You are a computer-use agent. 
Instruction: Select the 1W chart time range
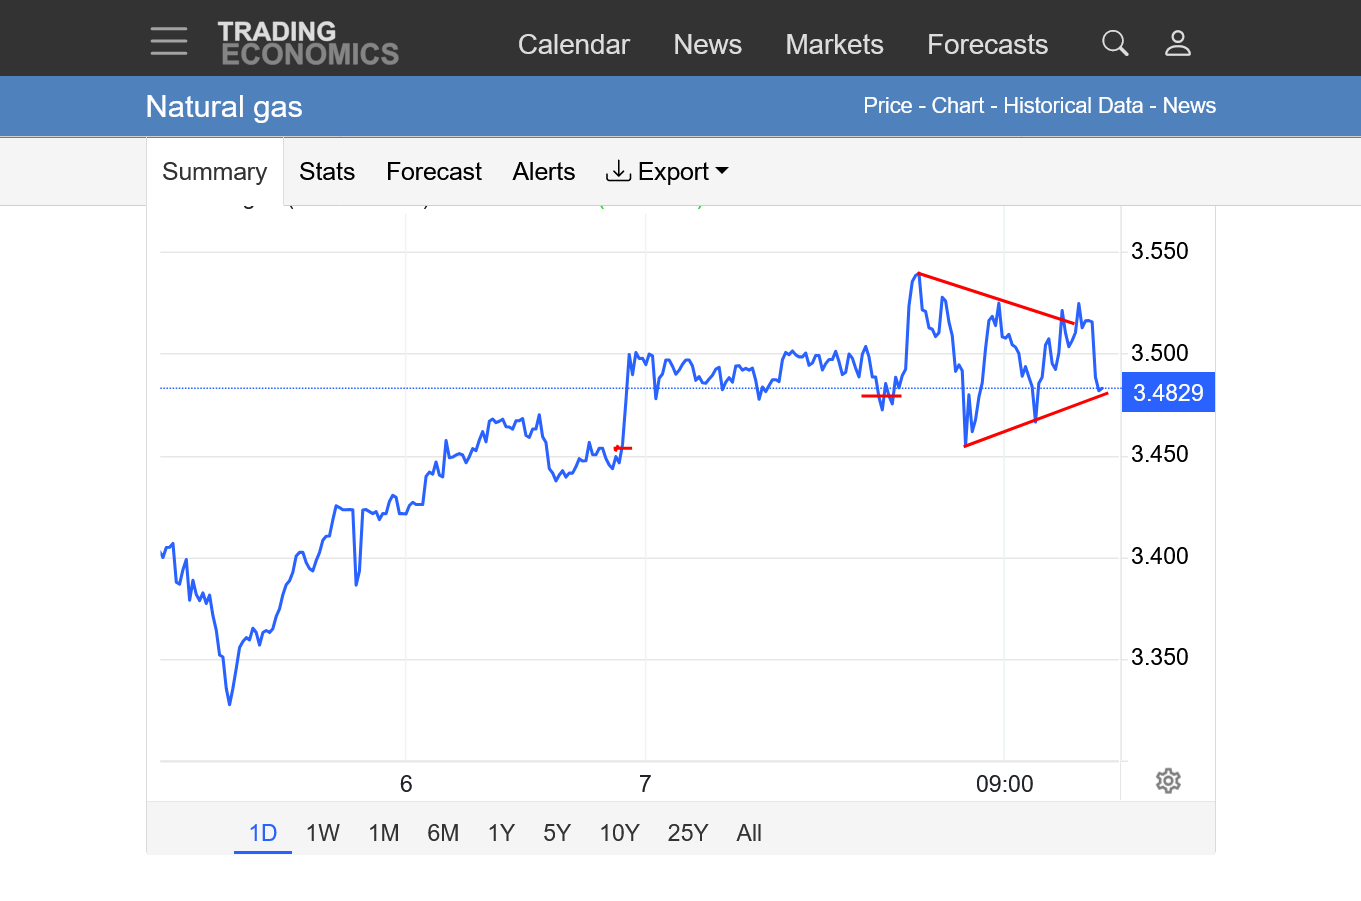click(322, 833)
